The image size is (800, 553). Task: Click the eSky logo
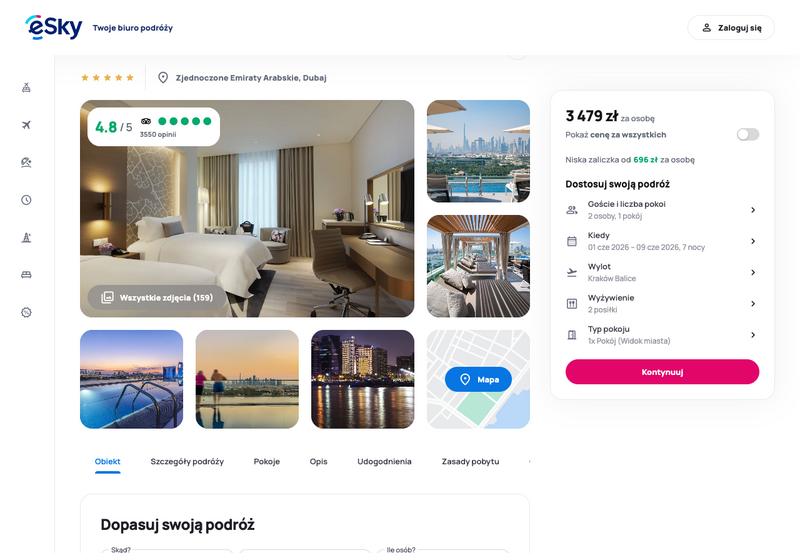tap(54, 27)
